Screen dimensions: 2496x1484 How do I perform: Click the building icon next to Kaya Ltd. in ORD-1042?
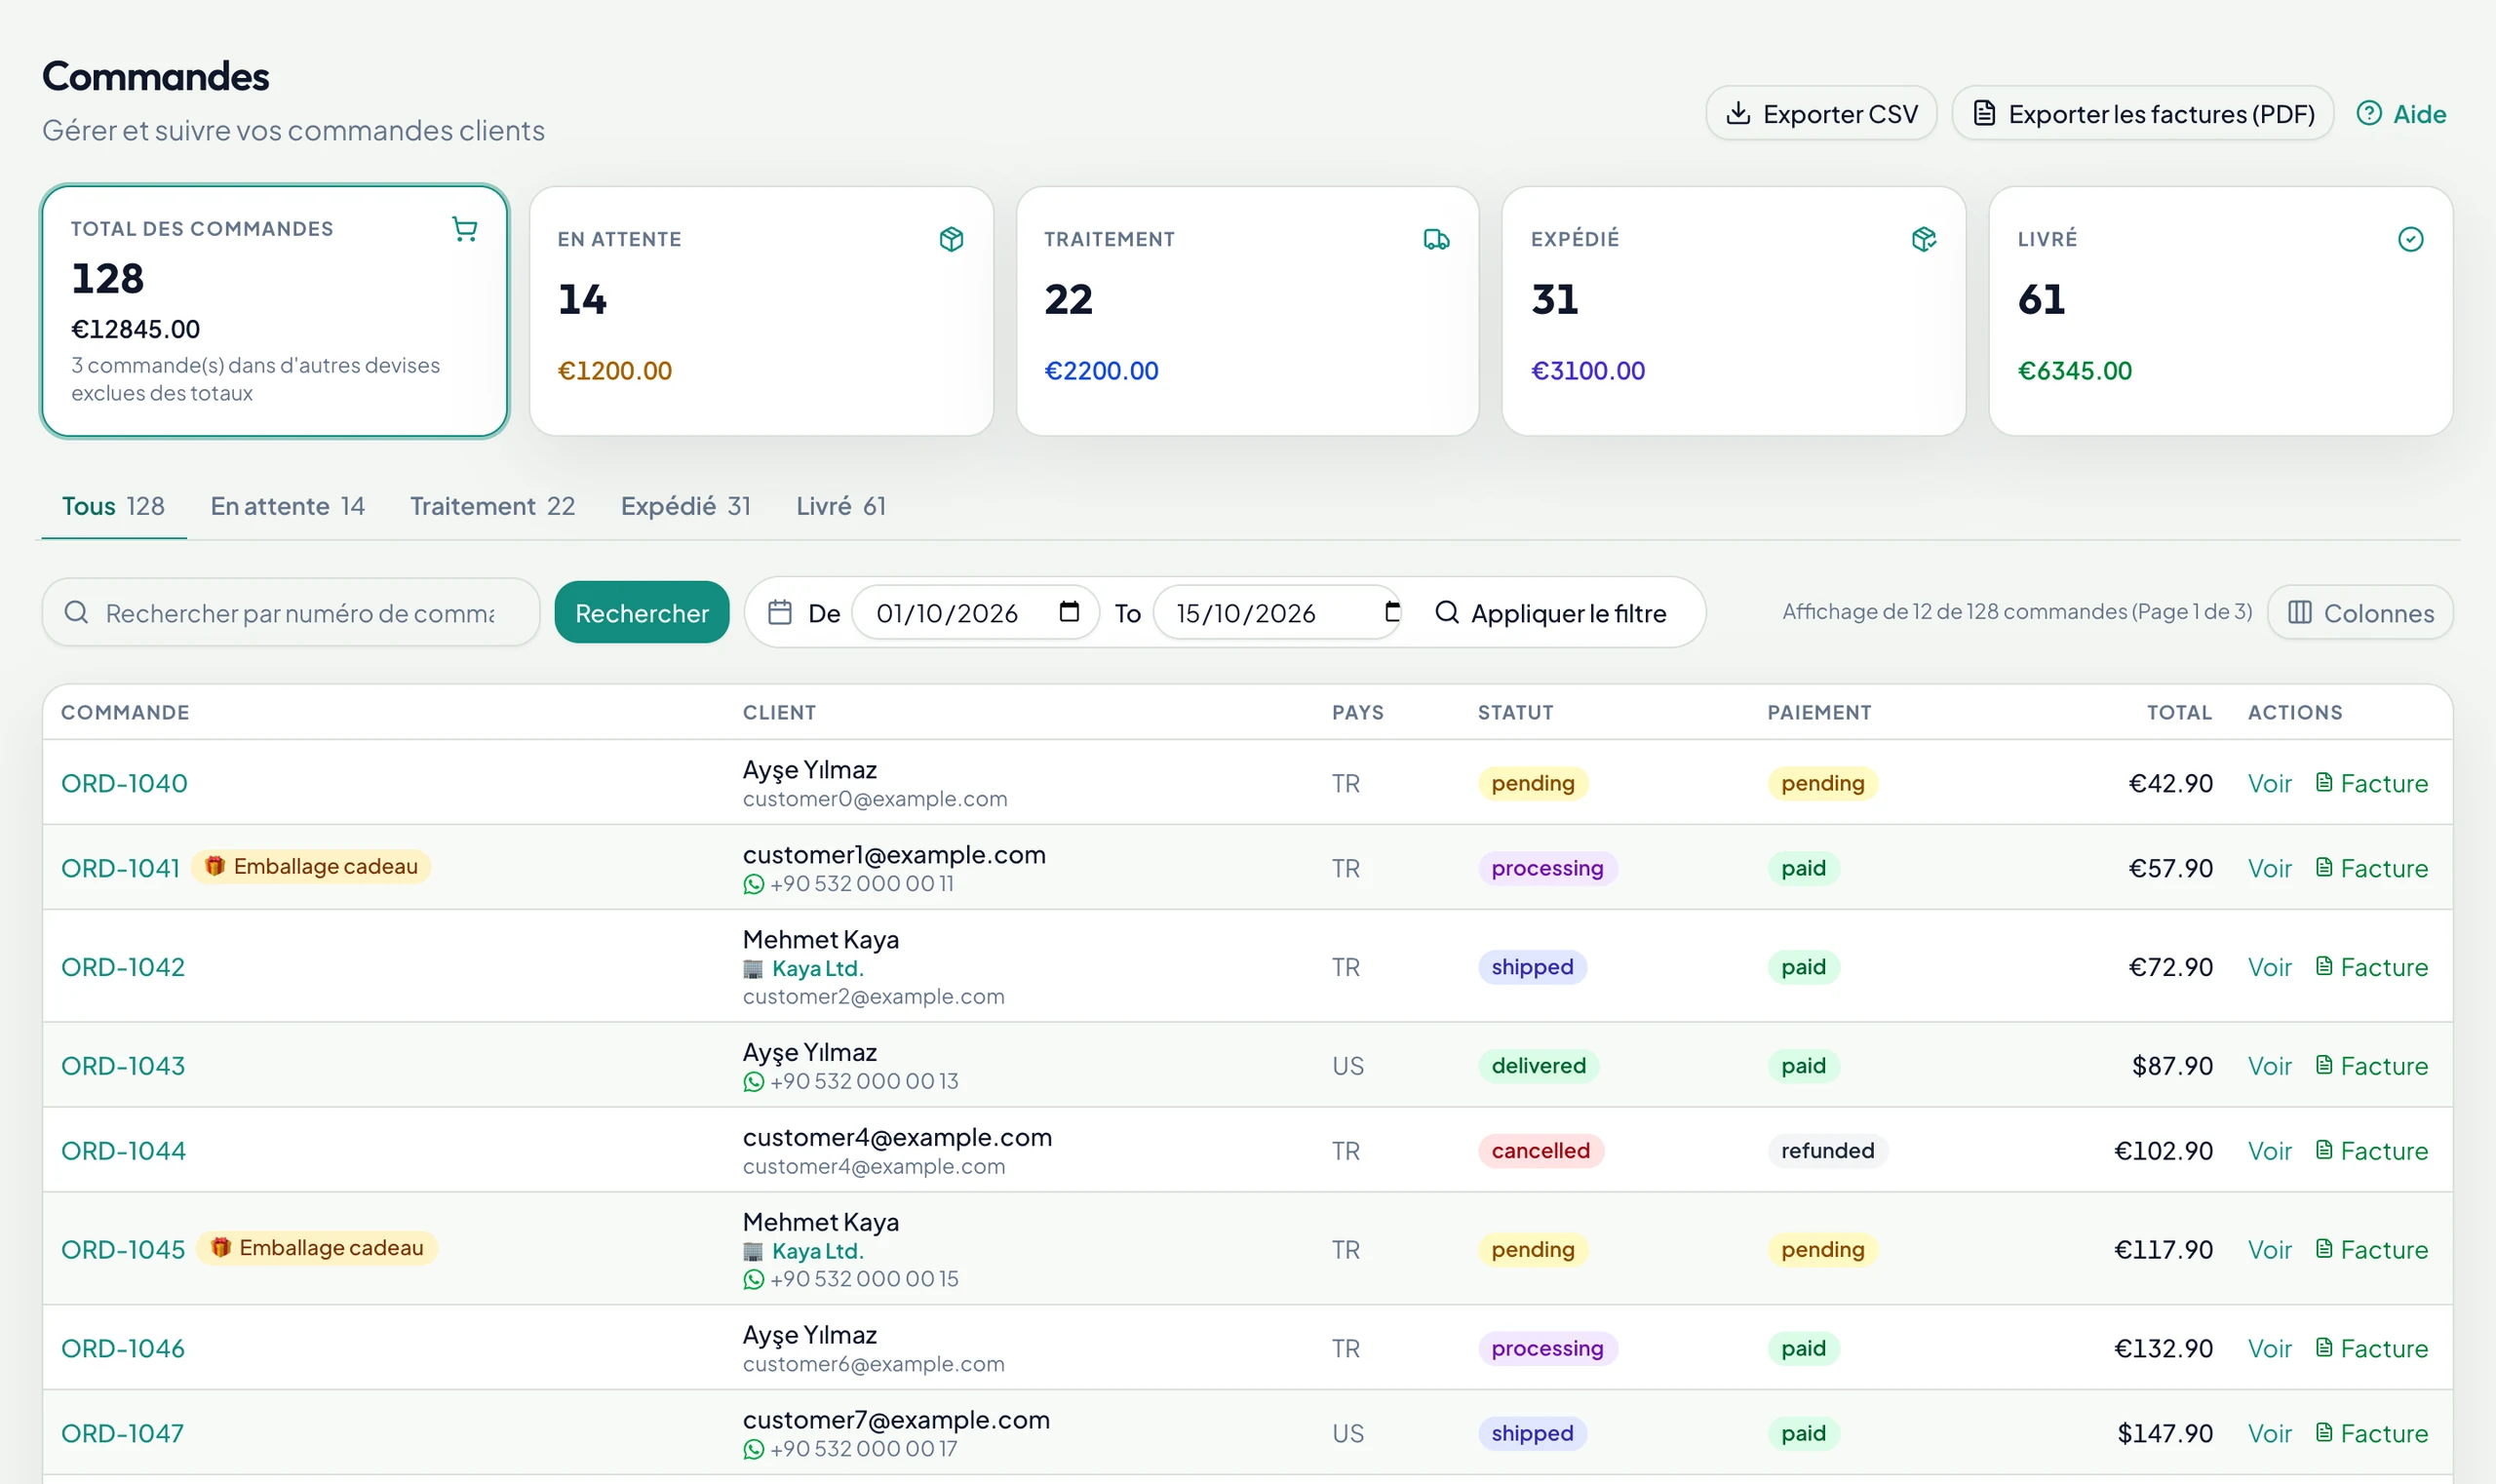click(x=753, y=969)
